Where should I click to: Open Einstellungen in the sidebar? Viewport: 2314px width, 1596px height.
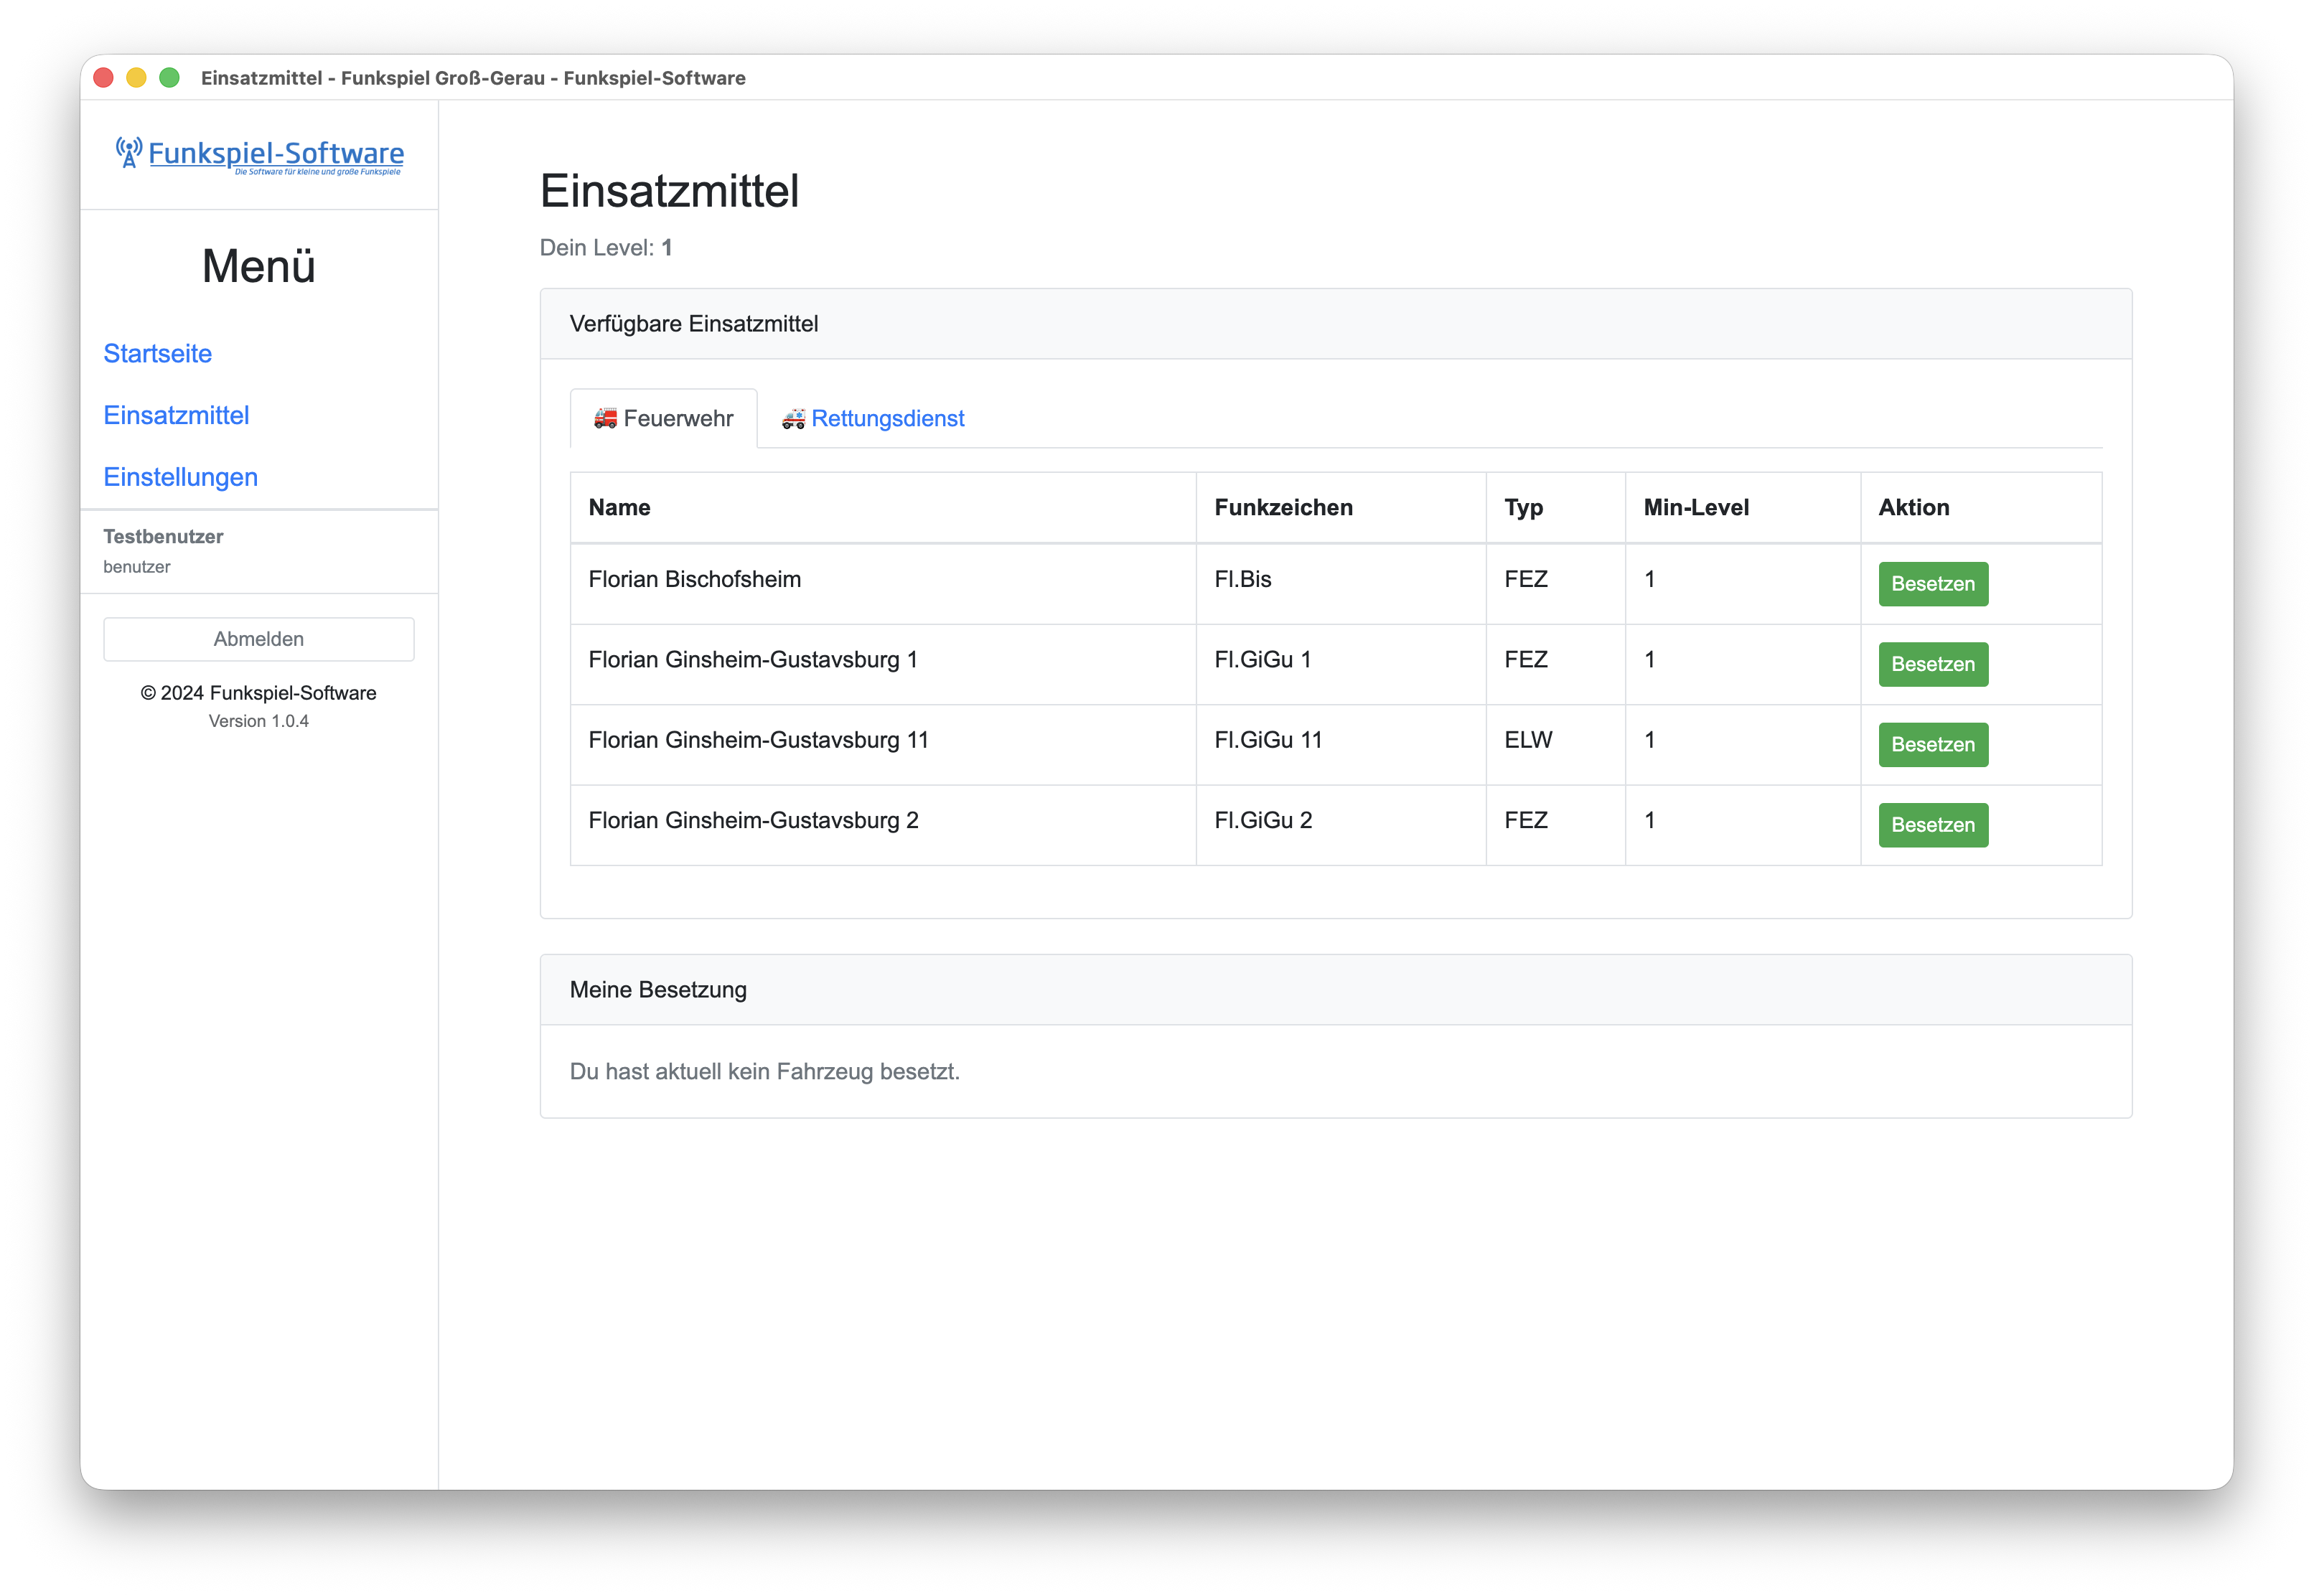pyautogui.click(x=181, y=477)
